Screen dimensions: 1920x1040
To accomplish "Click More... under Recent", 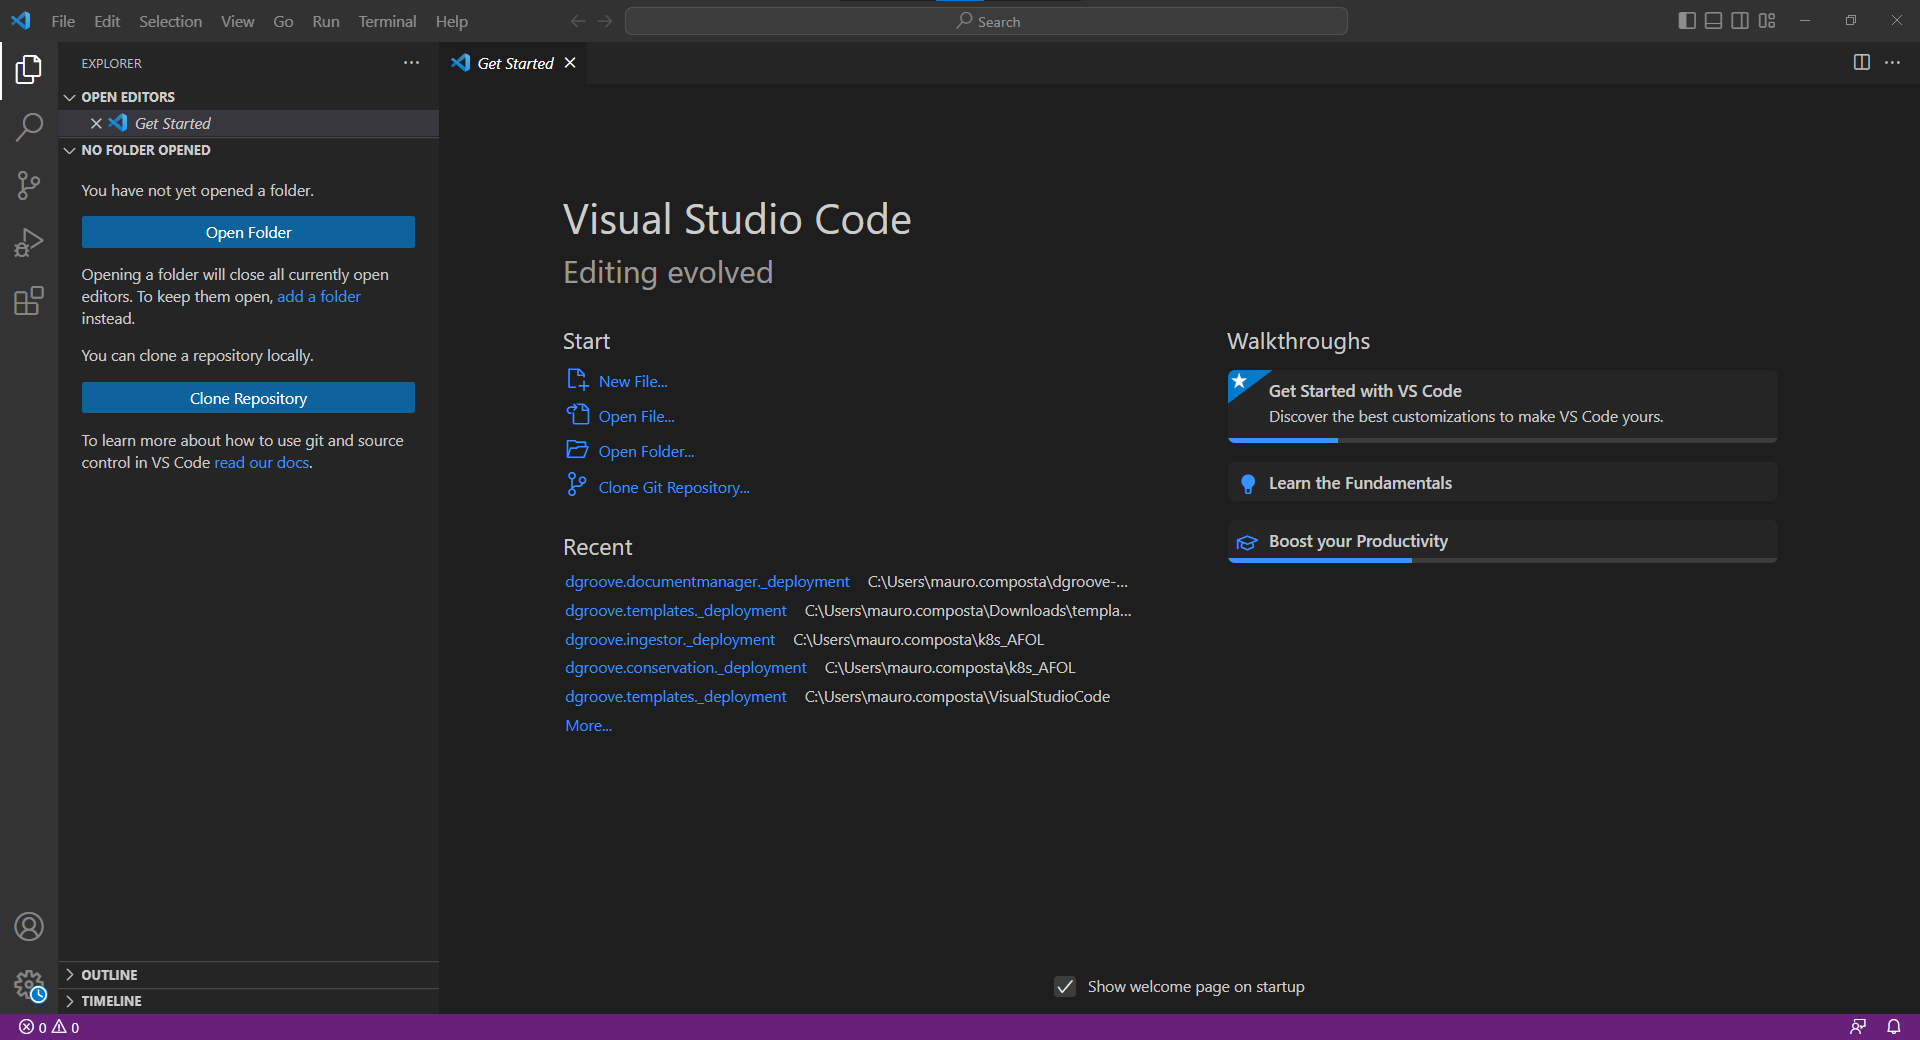I will click(588, 726).
